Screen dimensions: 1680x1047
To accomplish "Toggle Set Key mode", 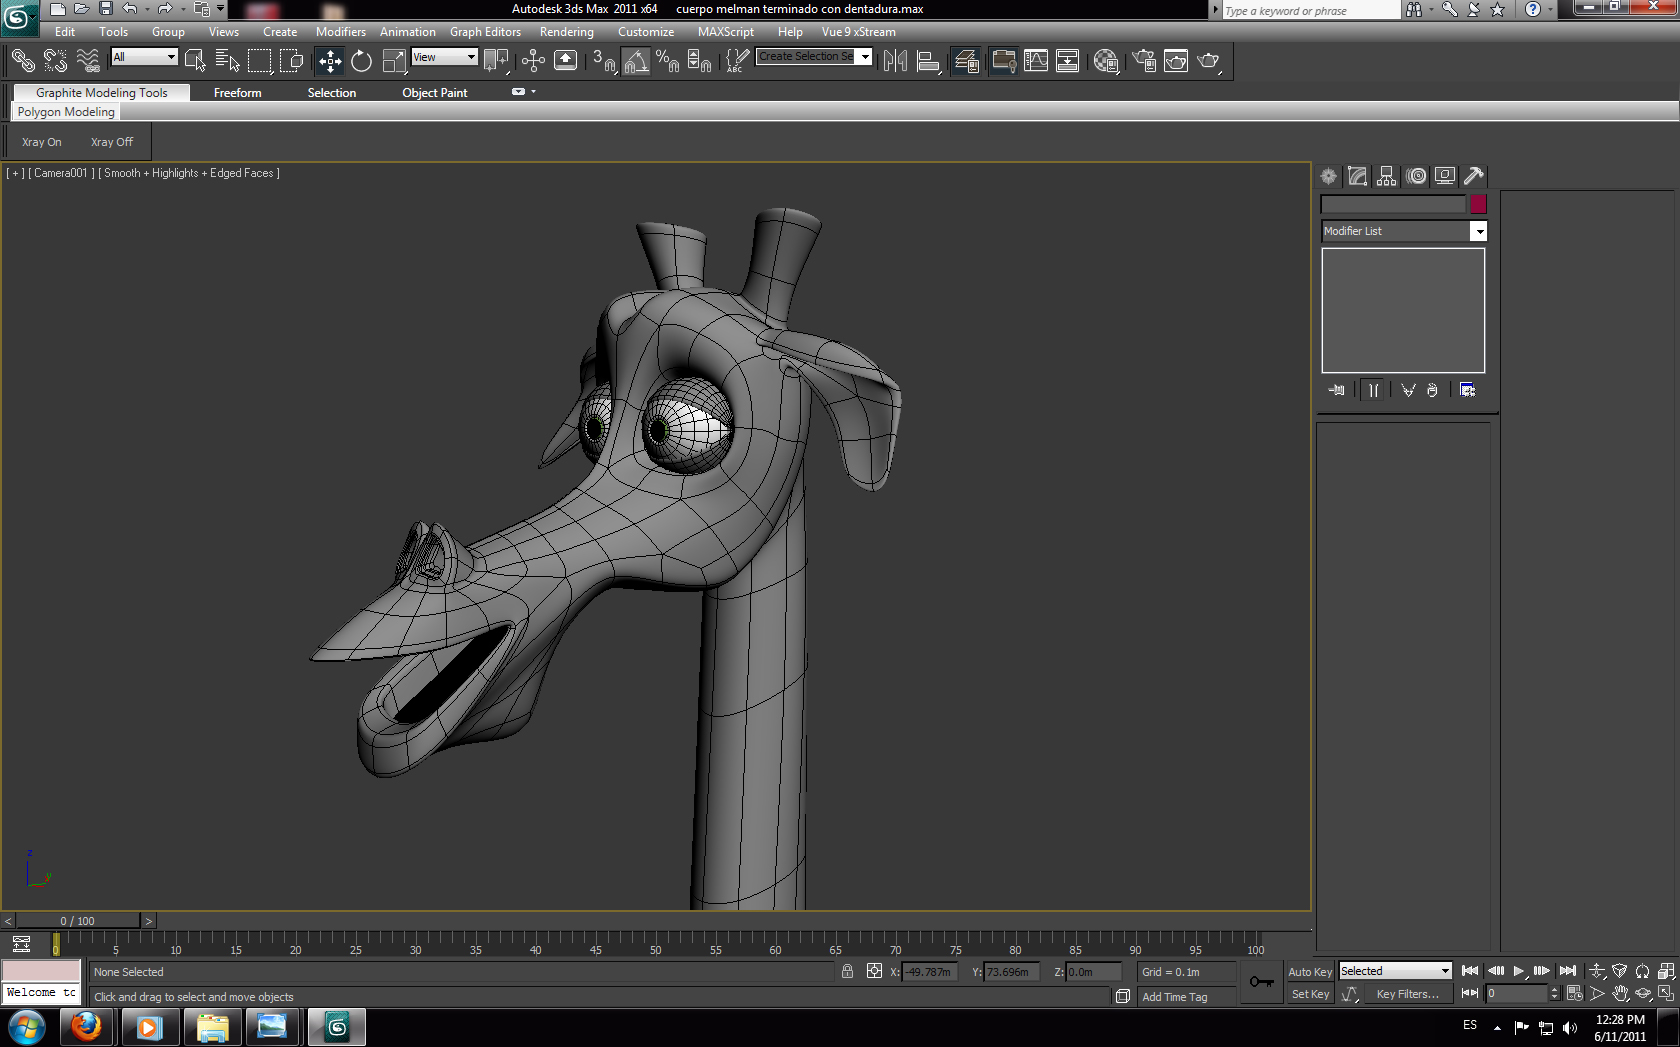I will 1309,994.
